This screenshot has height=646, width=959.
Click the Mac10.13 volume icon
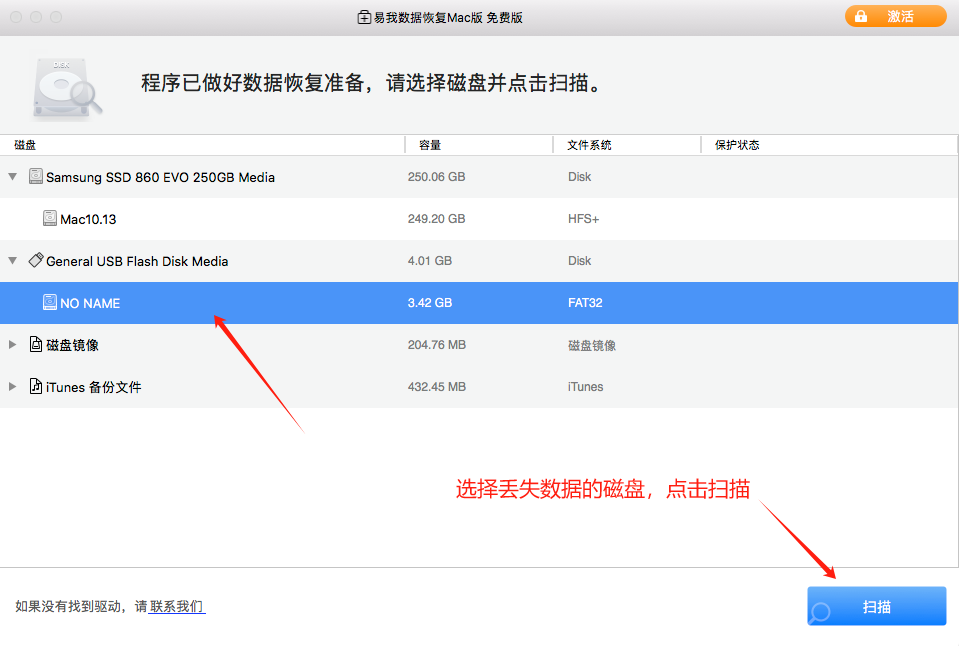click(50, 219)
